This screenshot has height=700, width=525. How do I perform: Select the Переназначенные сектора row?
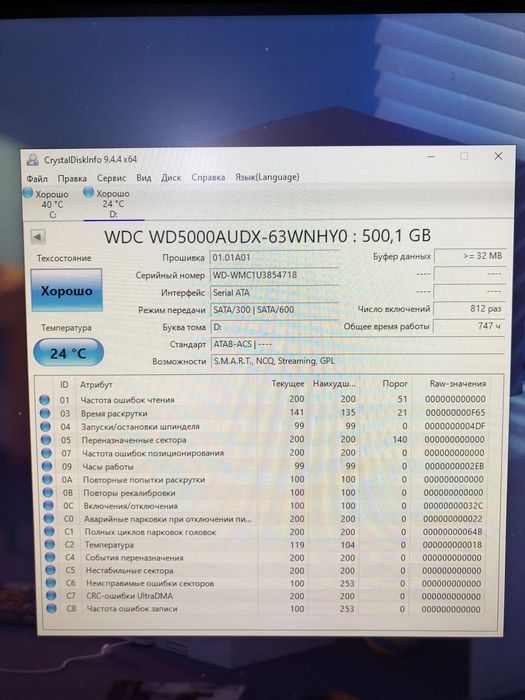(x=263, y=440)
